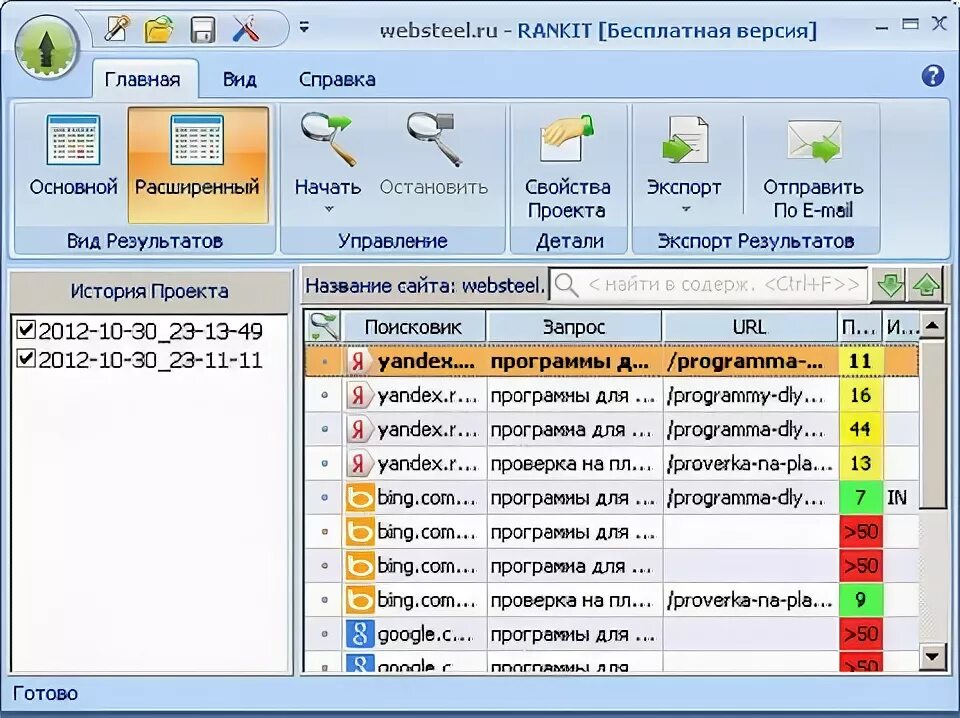Click Yandex icon in the position 11 row

pos(359,361)
